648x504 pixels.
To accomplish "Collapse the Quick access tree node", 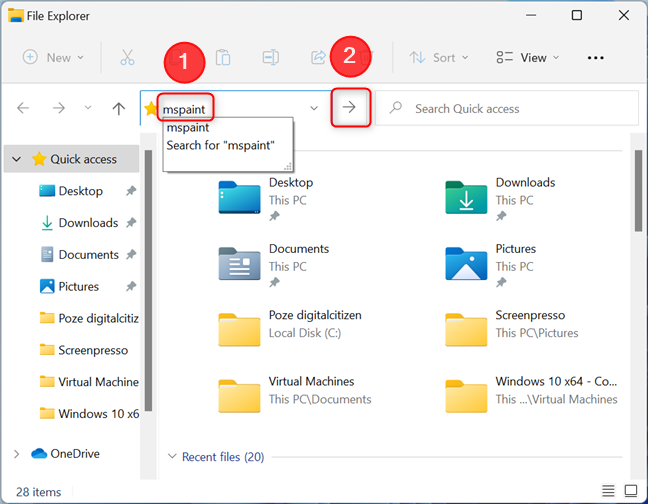I will (x=17, y=159).
